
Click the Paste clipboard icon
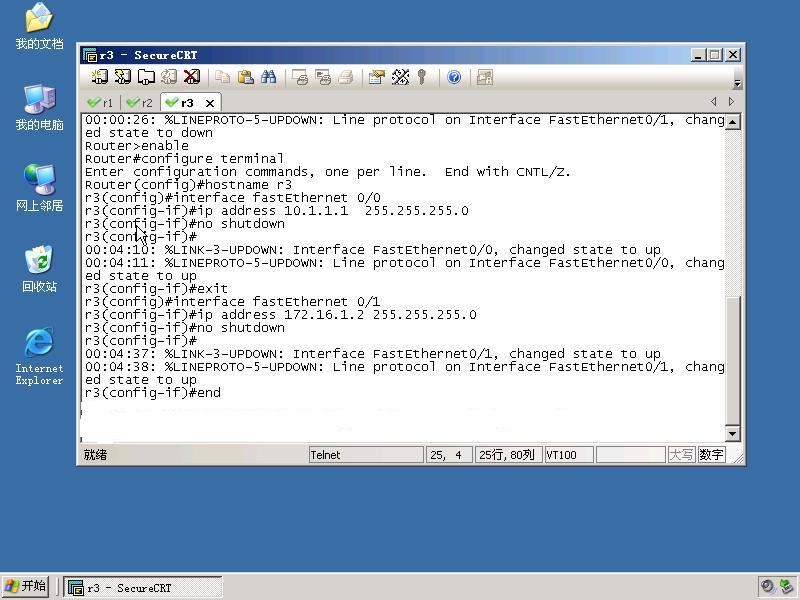[246, 77]
